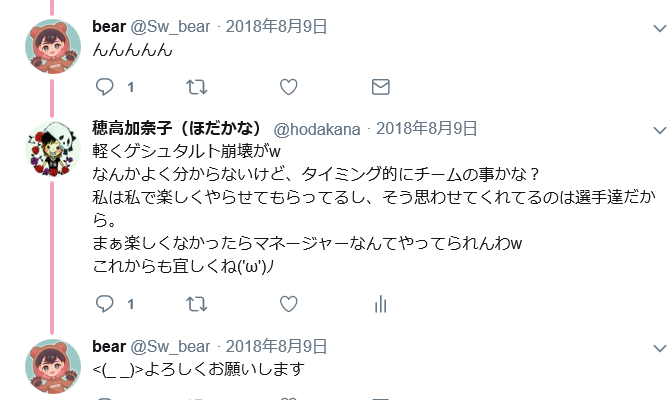This screenshot has width=667, height=400.
Task: Like the tweet by @hodakana
Action: pos(288,304)
